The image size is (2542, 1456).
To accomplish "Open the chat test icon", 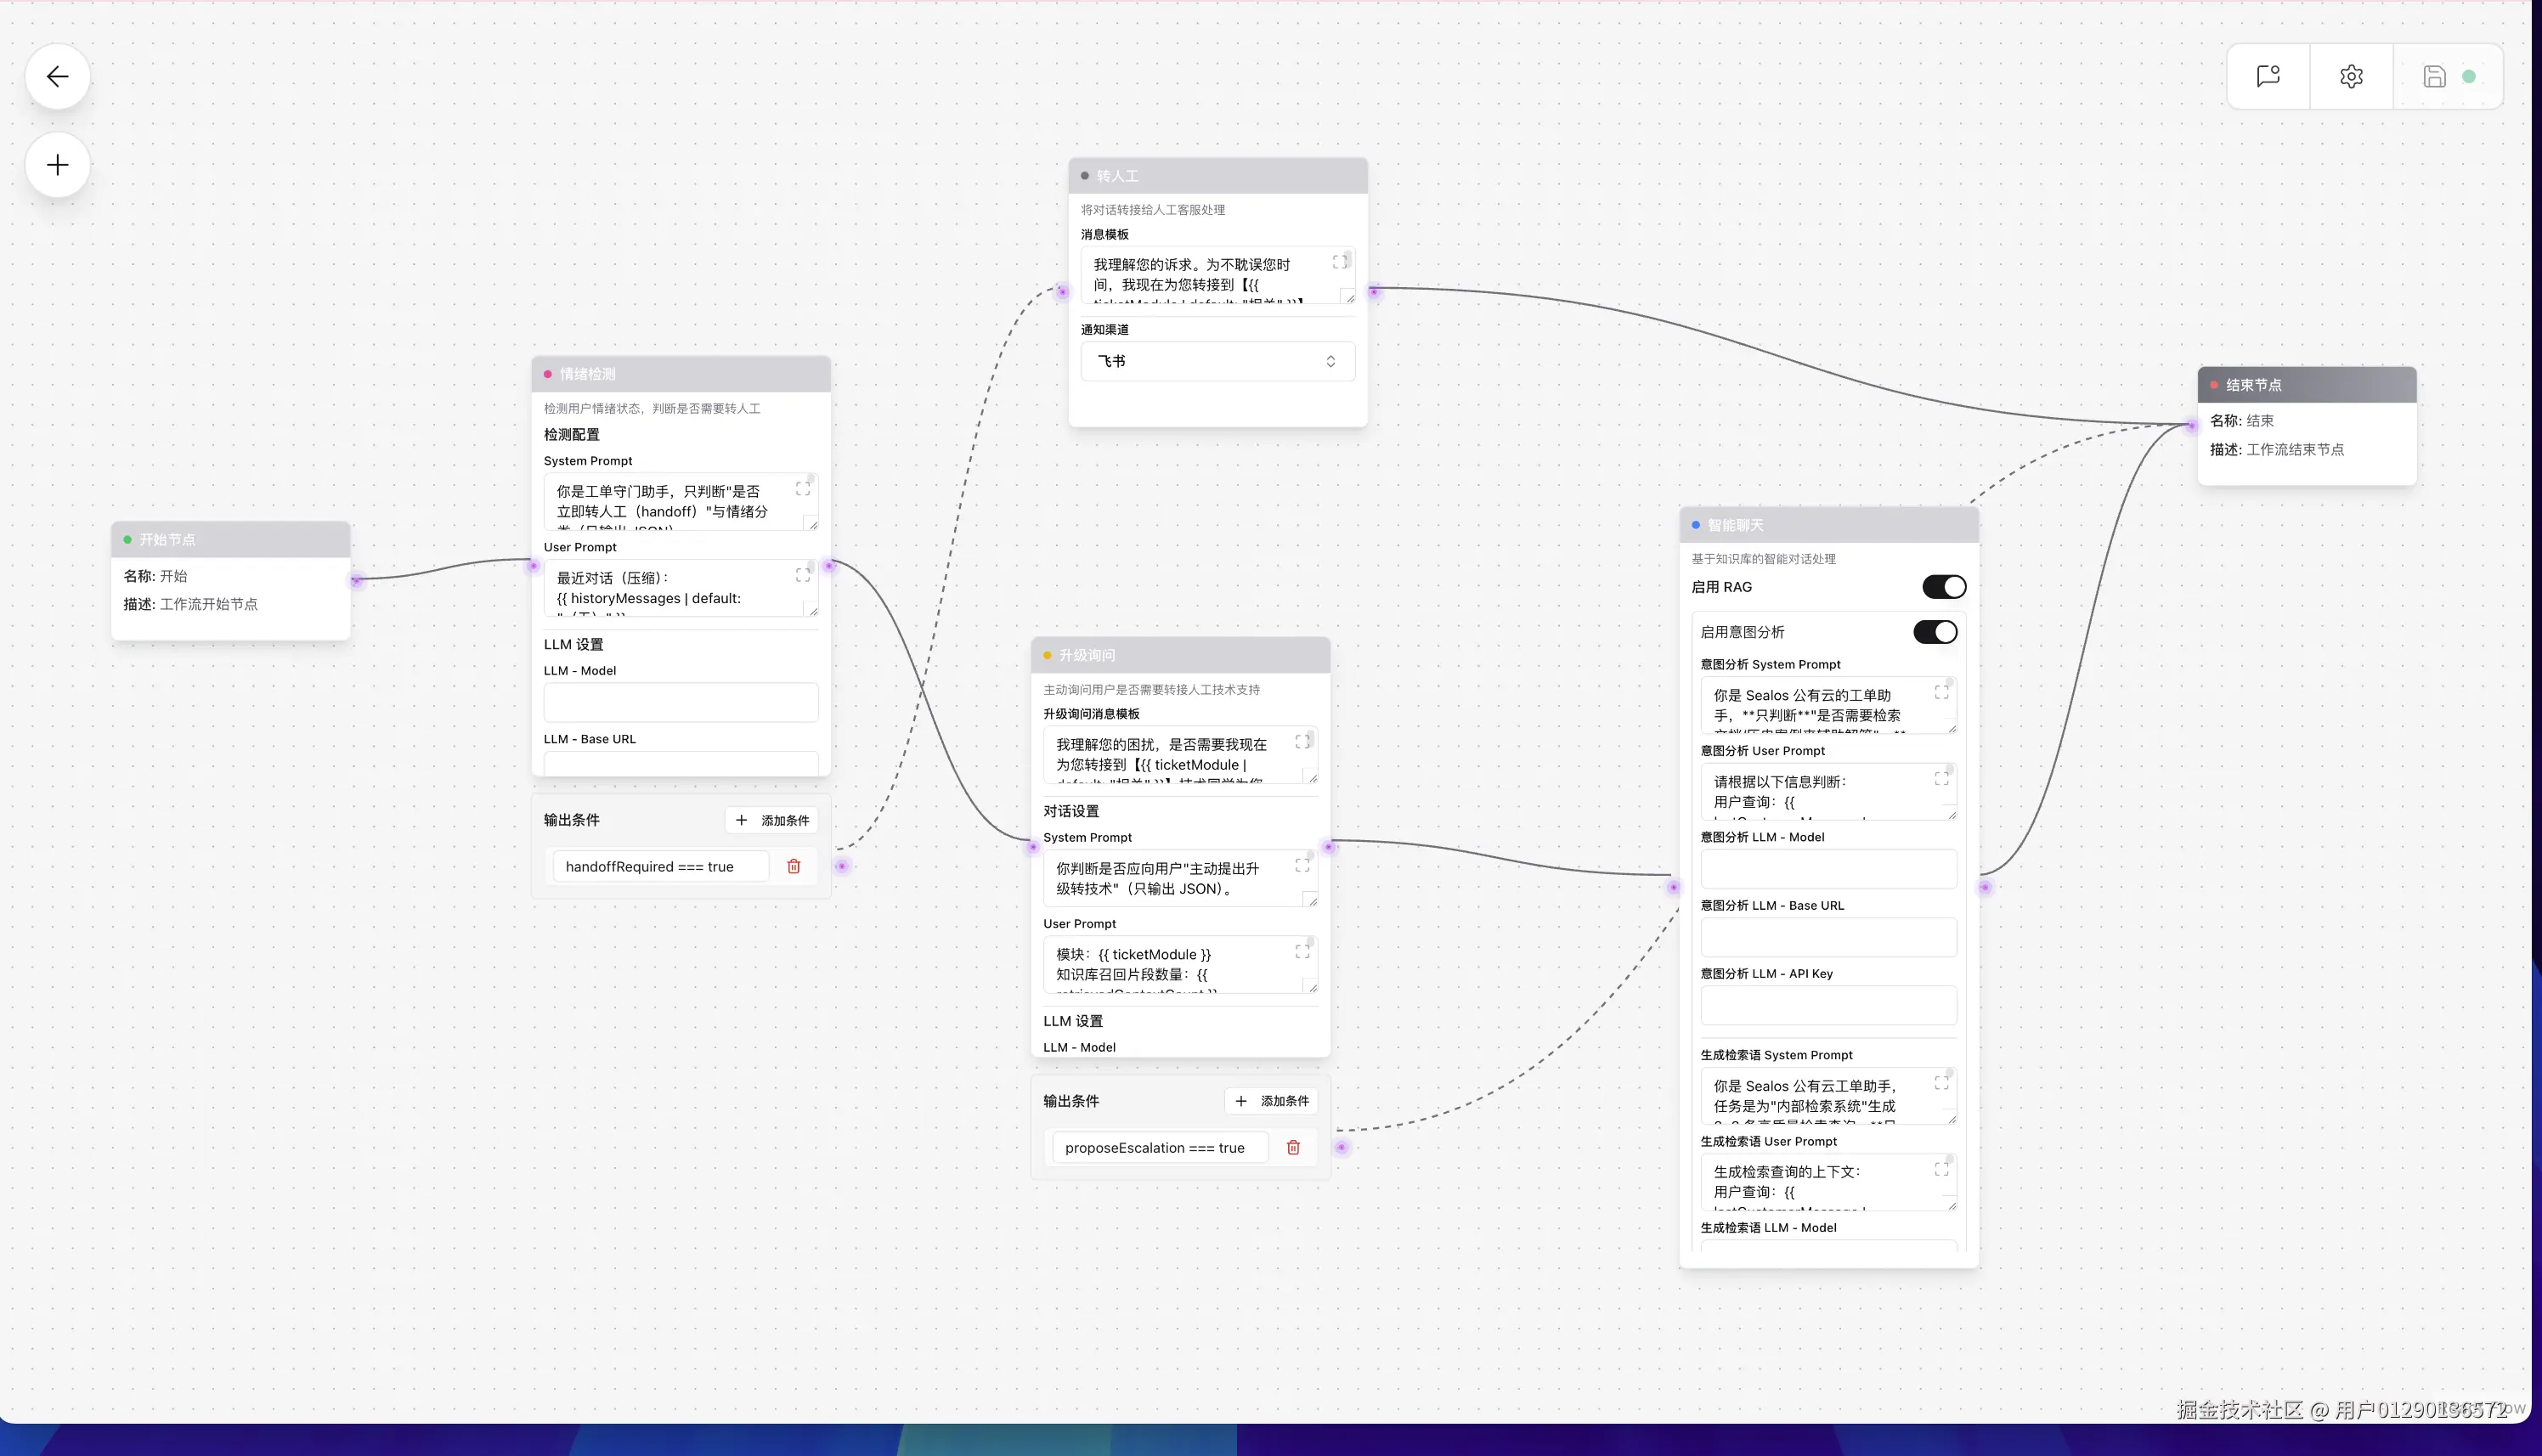I will coord(2268,76).
